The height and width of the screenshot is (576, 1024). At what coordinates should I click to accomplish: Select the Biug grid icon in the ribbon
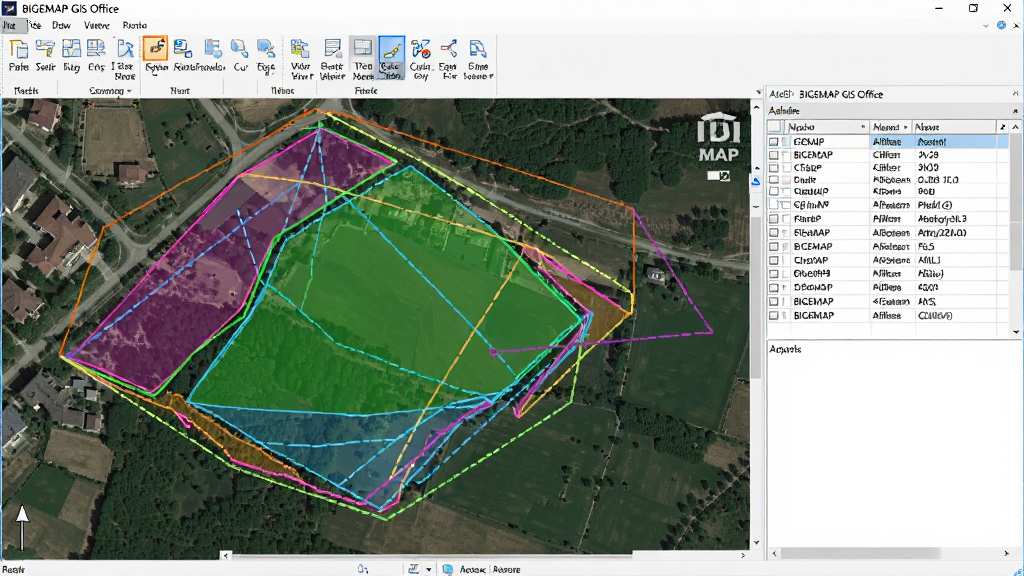pos(71,50)
